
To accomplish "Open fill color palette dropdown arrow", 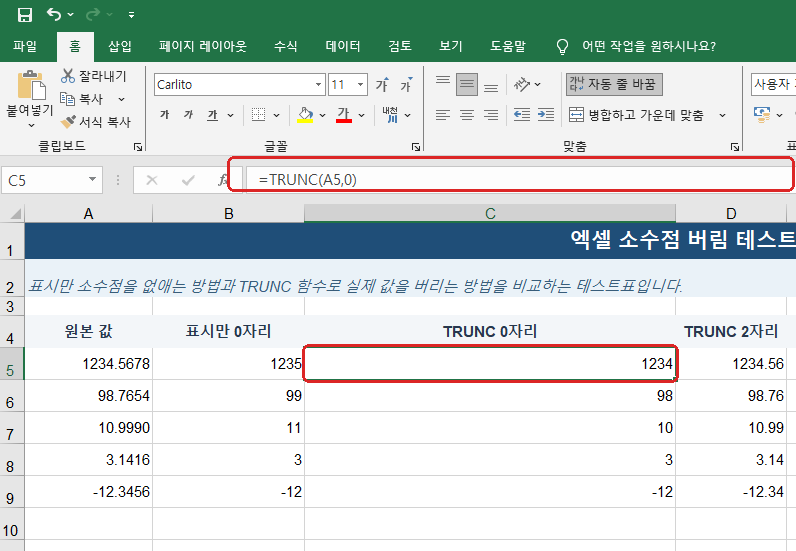I will [x=322, y=115].
